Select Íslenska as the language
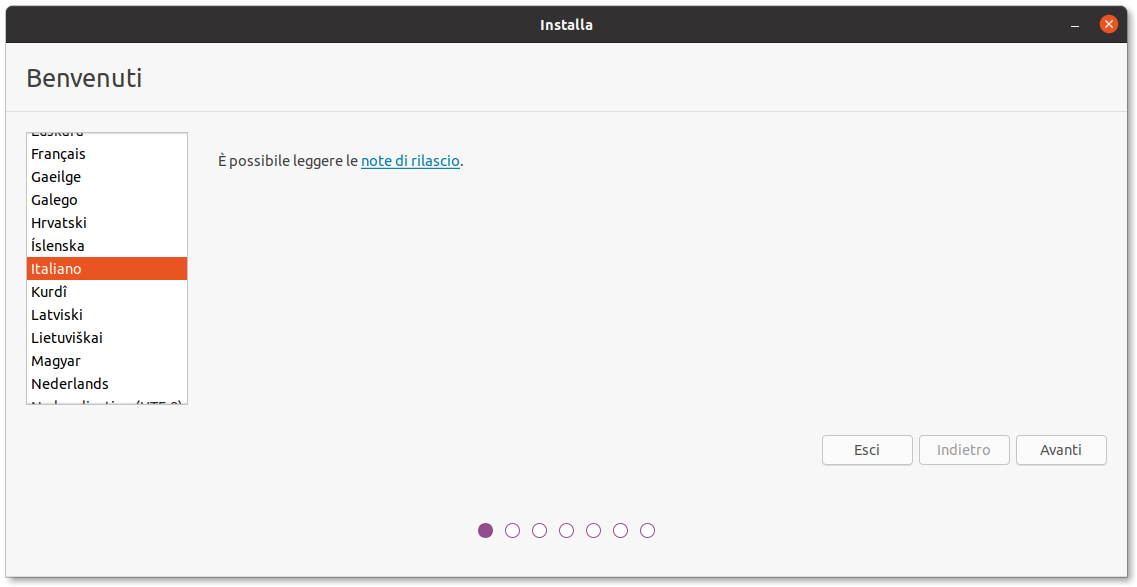 click(x=57, y=246)
